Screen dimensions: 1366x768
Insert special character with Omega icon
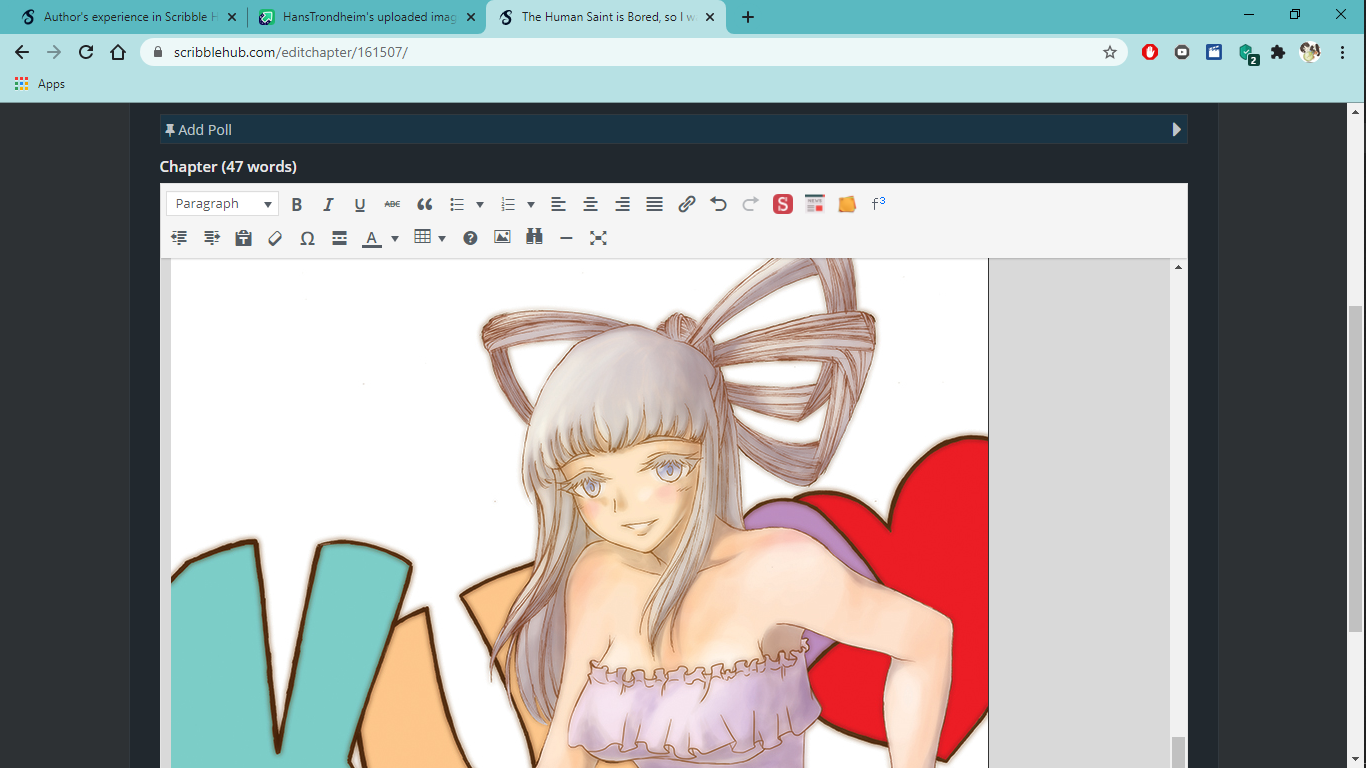click(x=307, y=238)
